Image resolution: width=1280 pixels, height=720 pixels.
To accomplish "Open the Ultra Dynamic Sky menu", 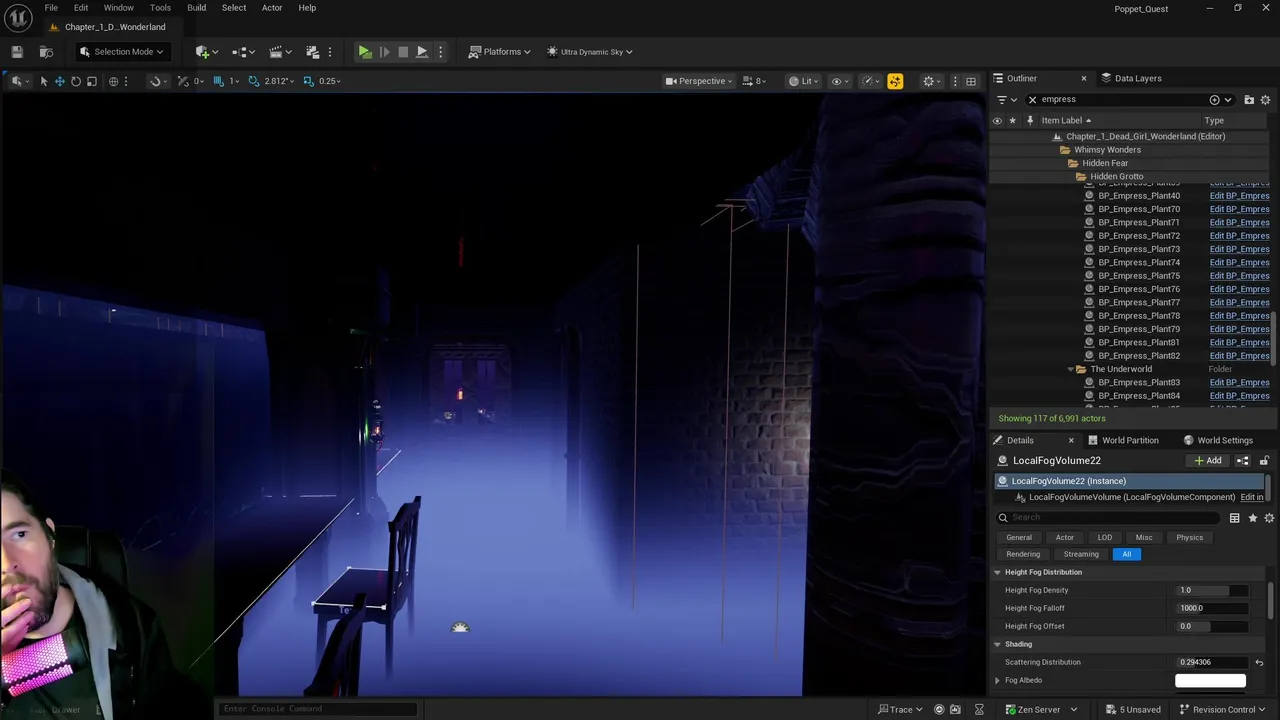I will point(589,52).
